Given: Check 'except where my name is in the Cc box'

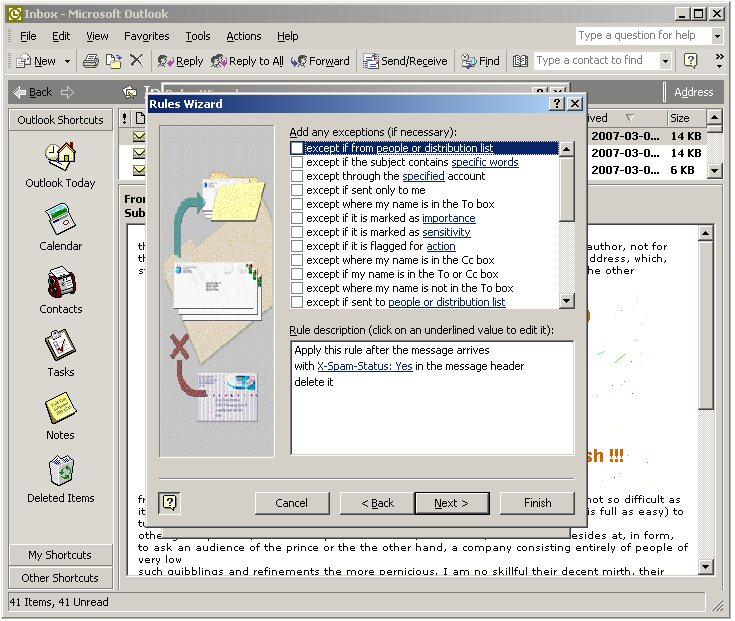Looking at the screenshot, I should [297, 260].
